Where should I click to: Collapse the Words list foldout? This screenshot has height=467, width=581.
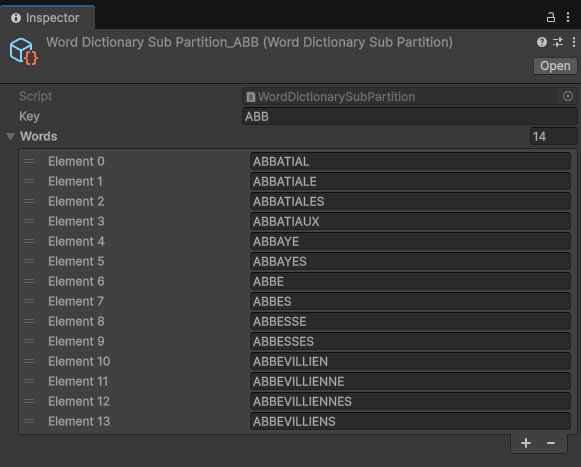click(x=10, y=137)
